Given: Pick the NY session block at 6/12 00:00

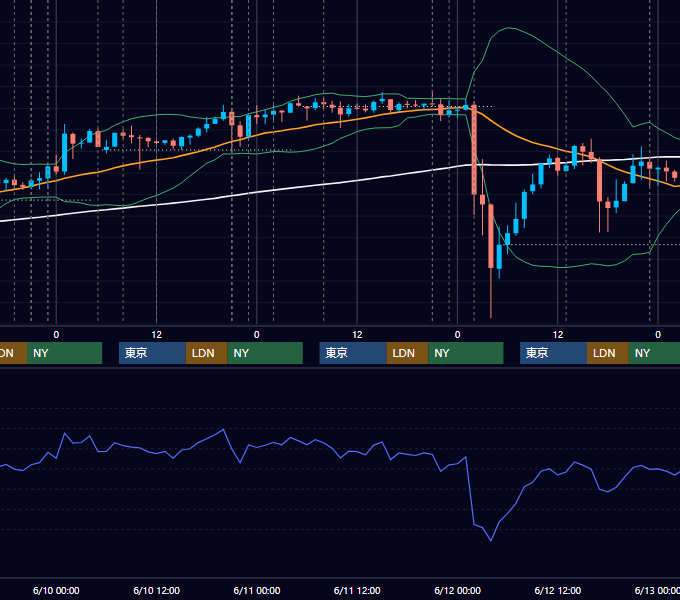Looking at the screenshot, I should point(466,353).
